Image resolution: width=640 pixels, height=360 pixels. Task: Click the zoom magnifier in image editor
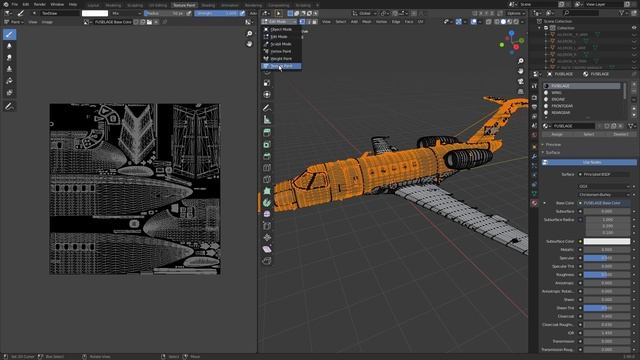click(249, 33)
